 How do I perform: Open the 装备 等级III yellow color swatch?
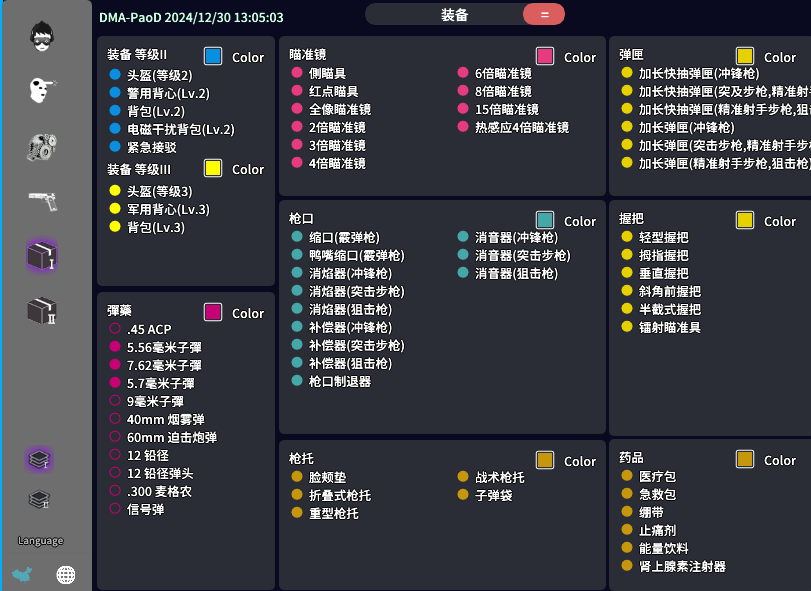coord(213,168)
